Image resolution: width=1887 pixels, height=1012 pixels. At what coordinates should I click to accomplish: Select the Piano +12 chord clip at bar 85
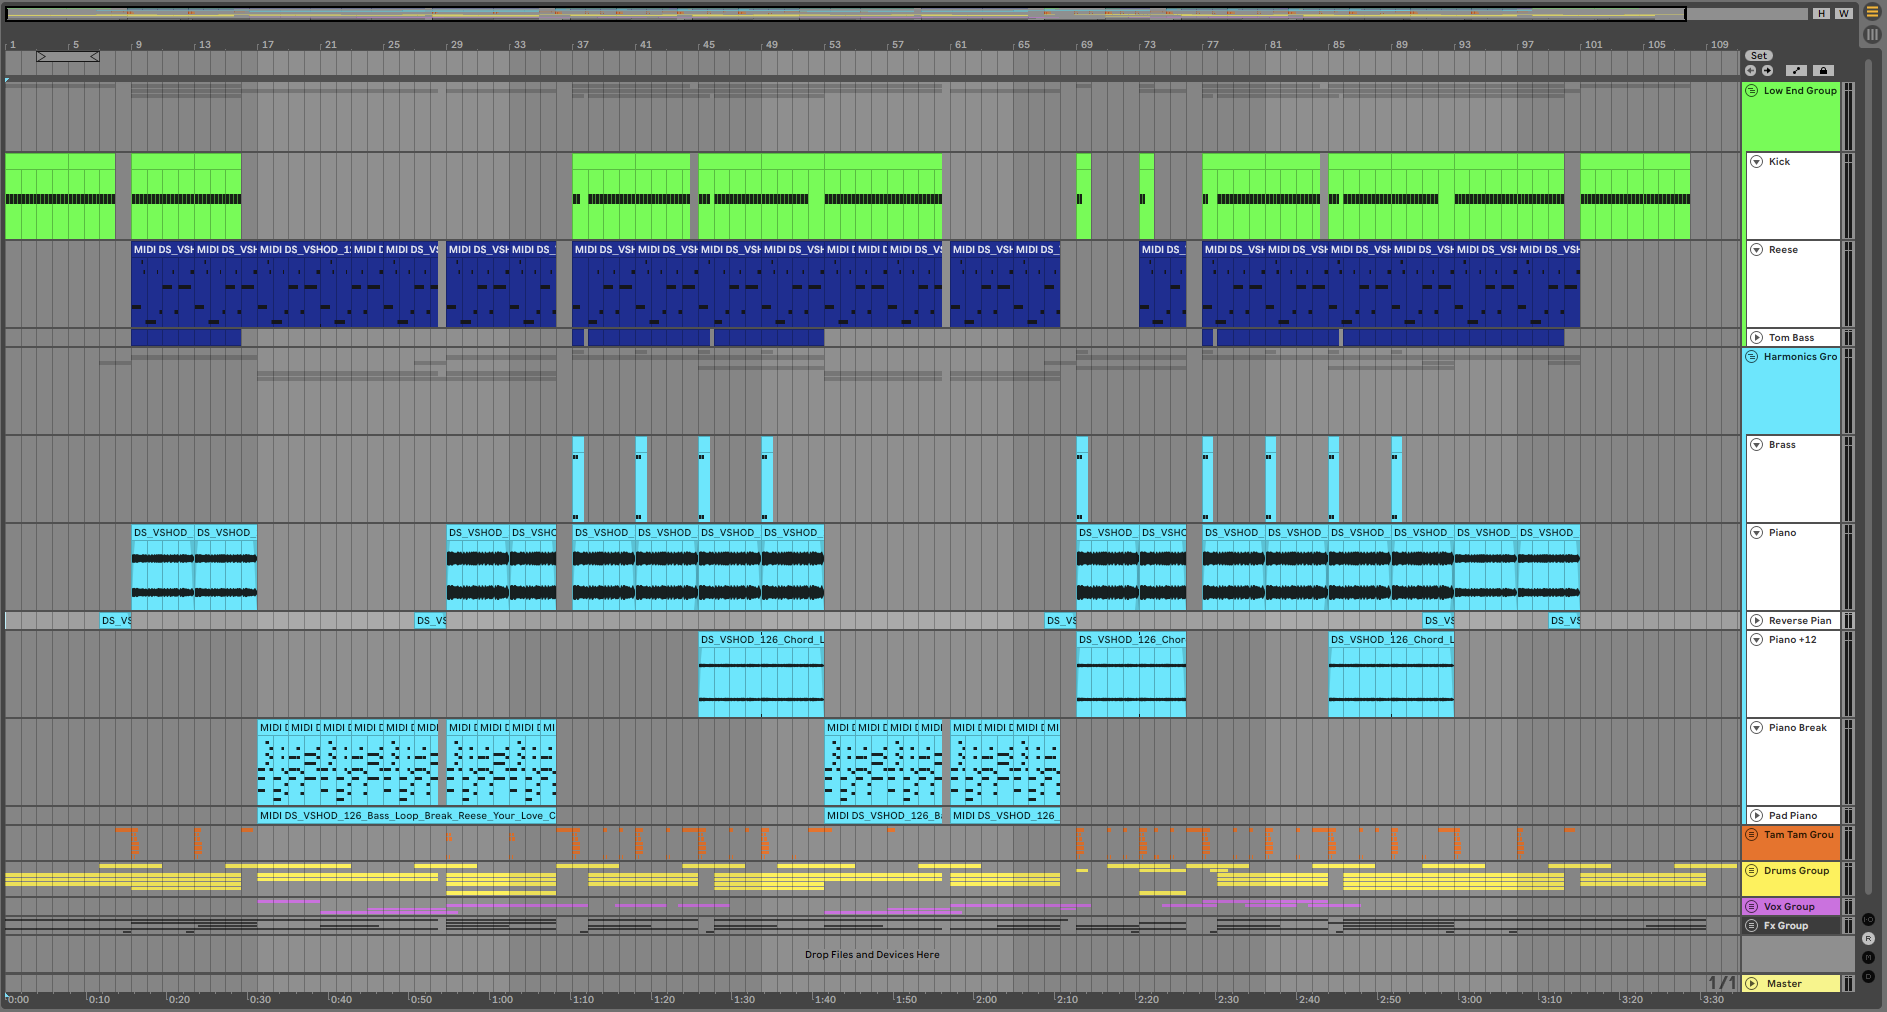[1391, 674]
